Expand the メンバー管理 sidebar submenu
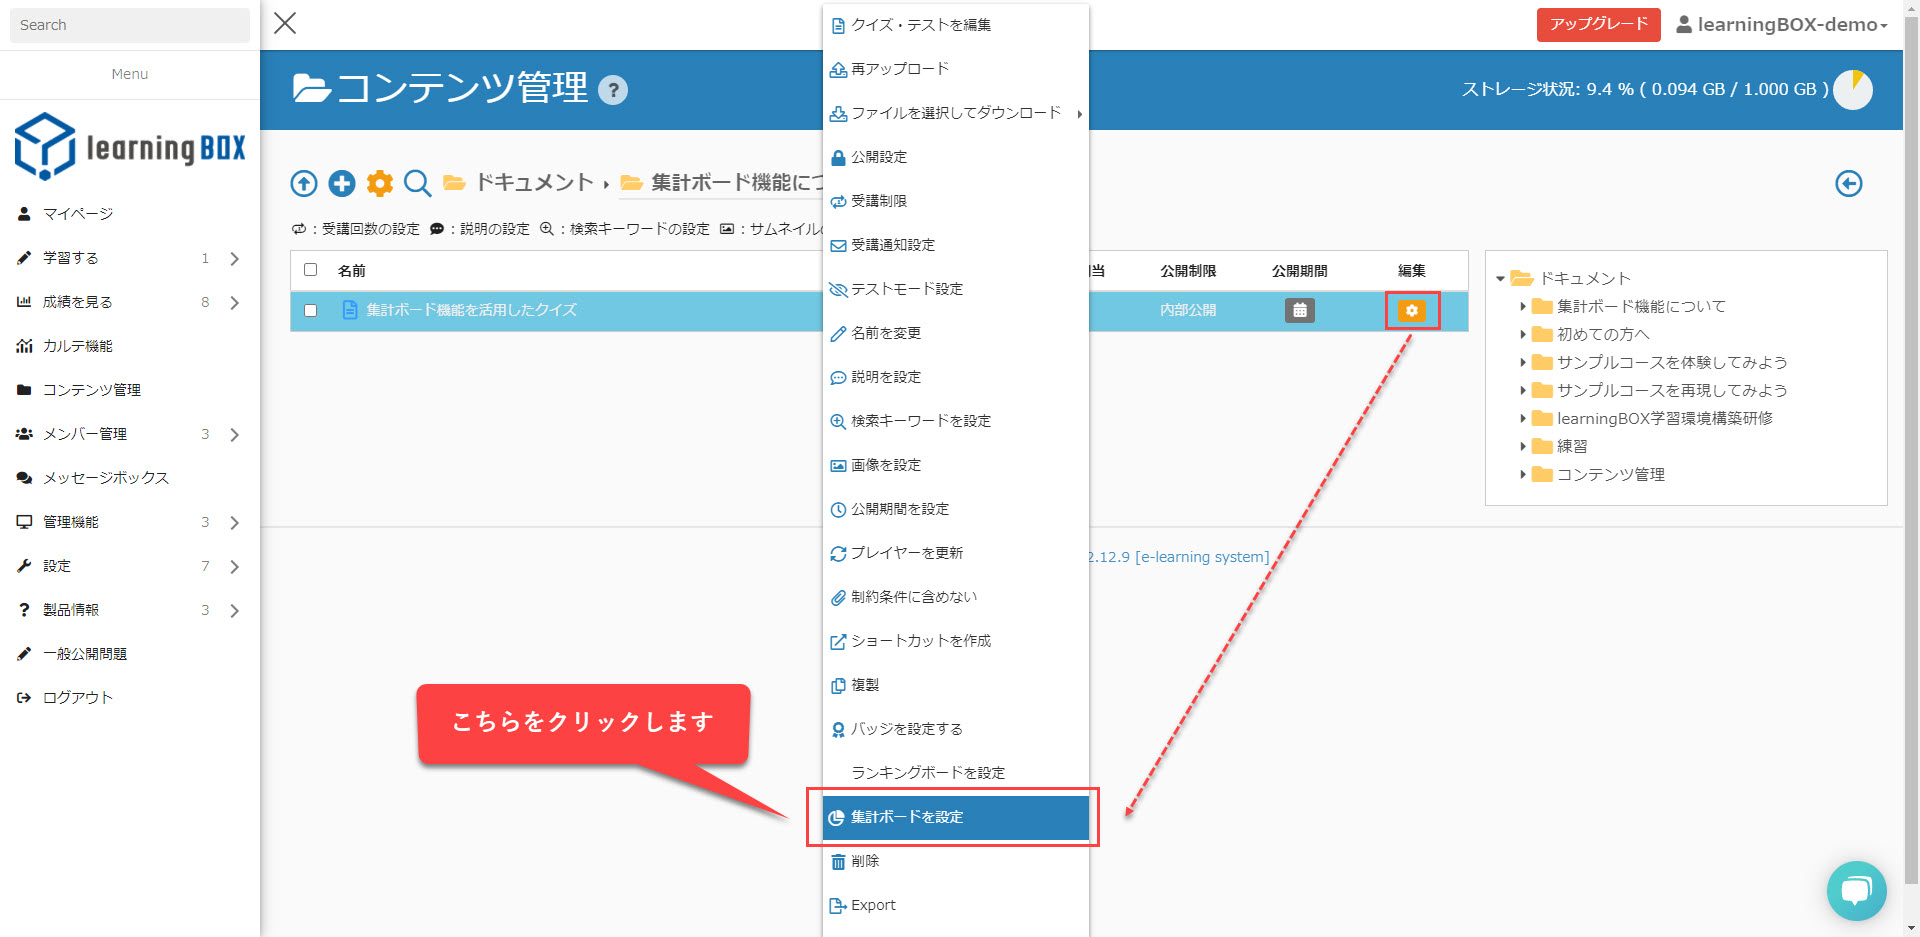Screen dimensions: 1920x937 234,434
